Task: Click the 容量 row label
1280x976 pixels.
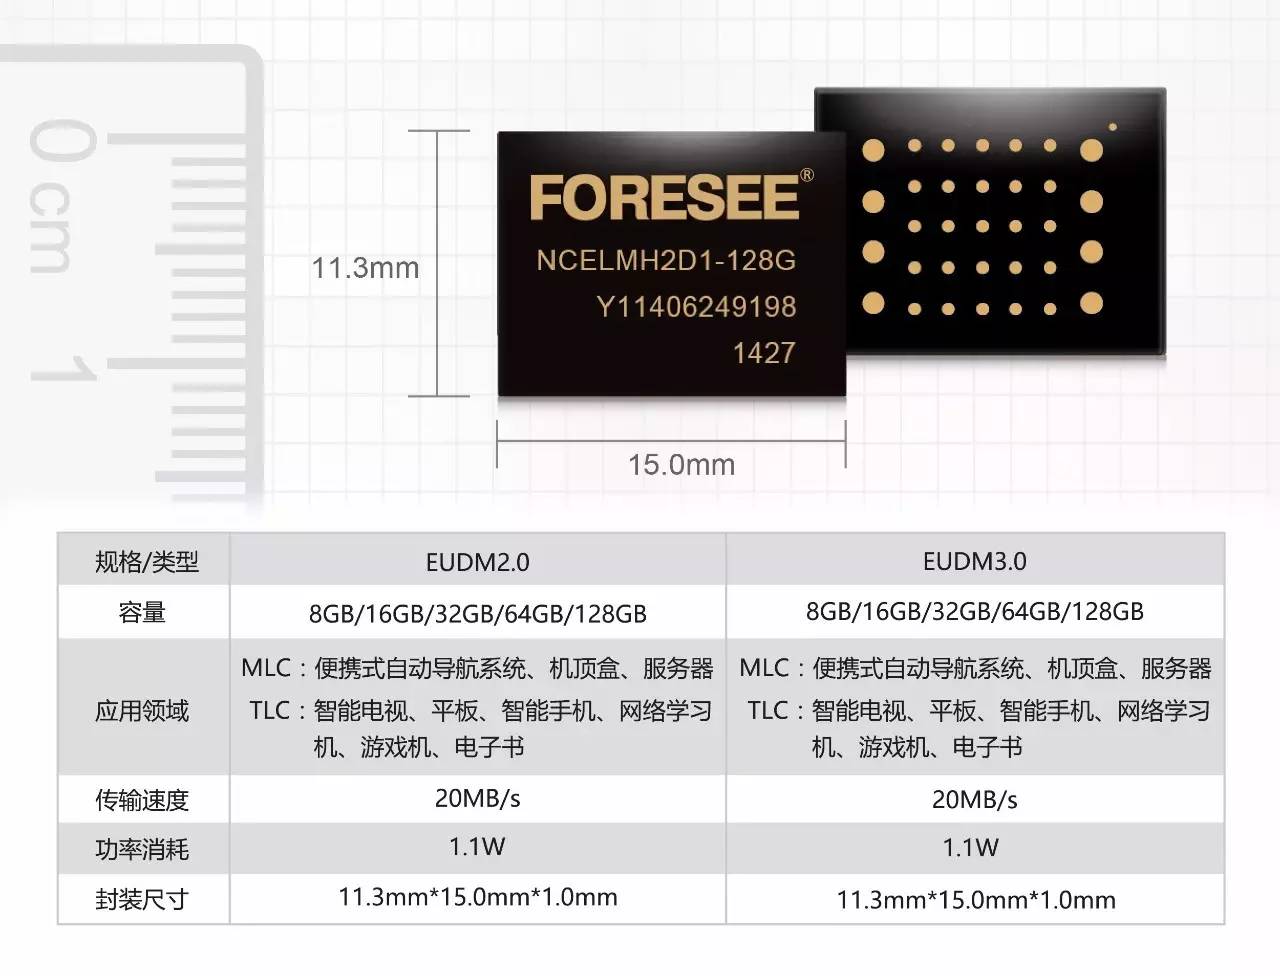Action: coord(142,613)
